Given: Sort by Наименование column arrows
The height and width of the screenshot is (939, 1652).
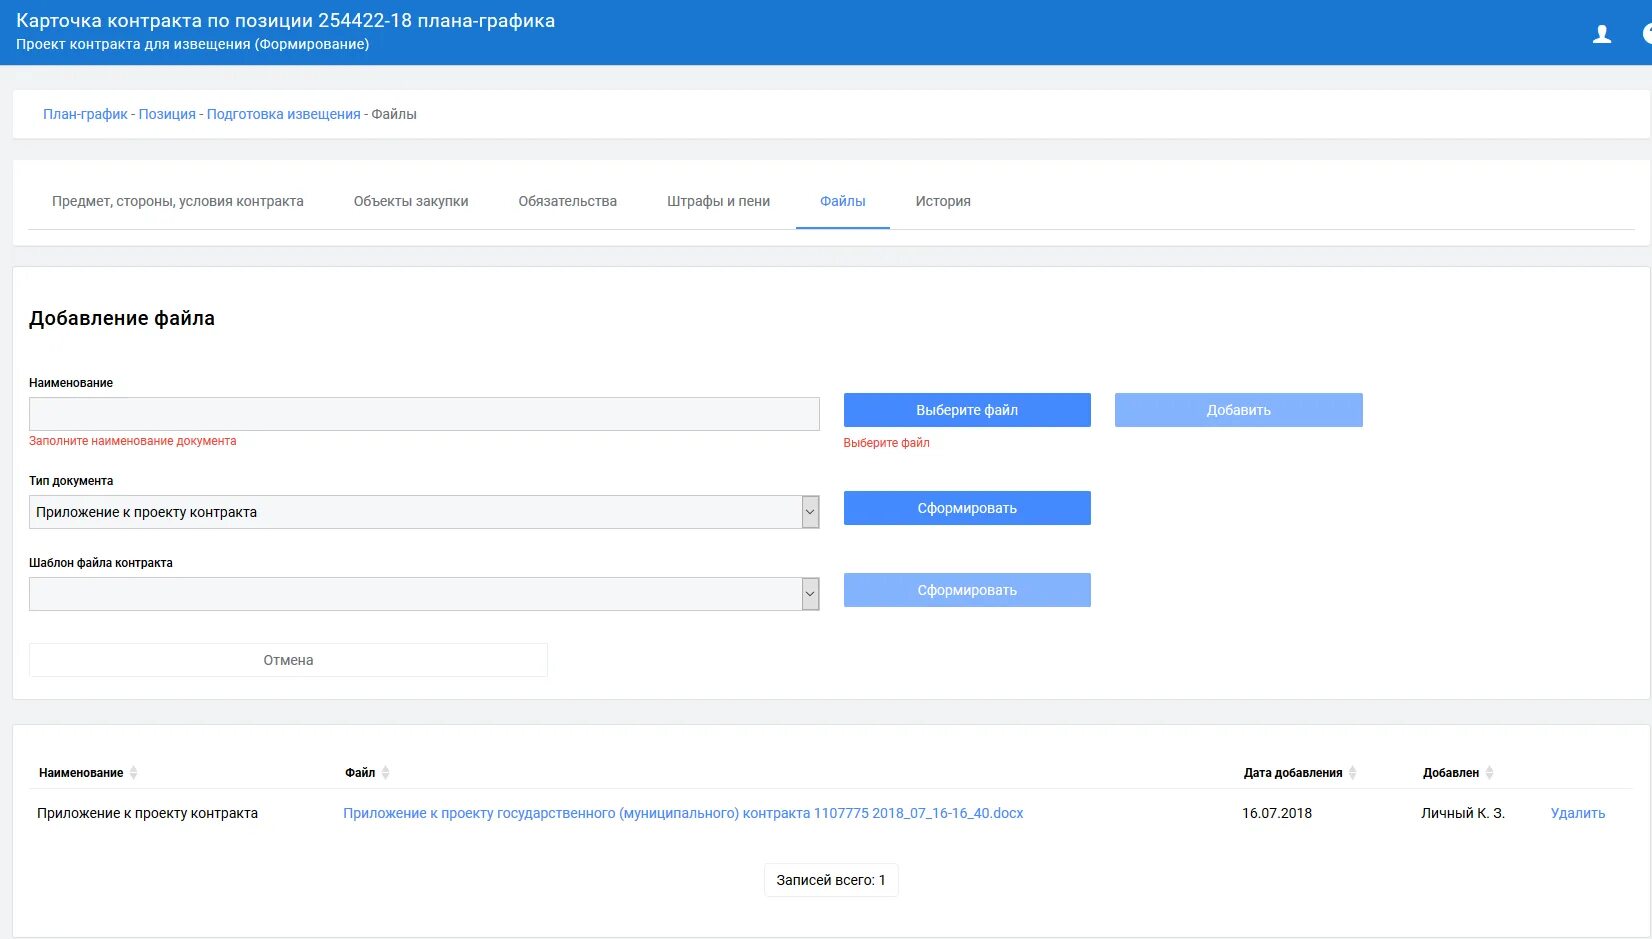Looking at the screenshot, I should click(133, 773).
